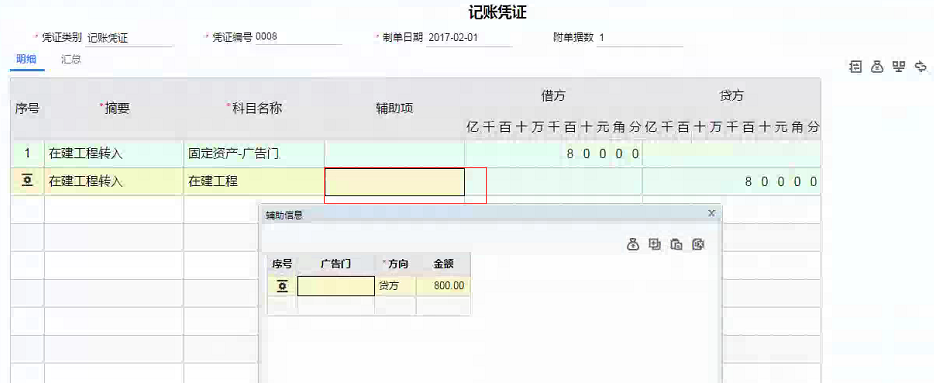Click the notebook transfer icon in voucher toolbar
Image resolution: width=934 pixels, height=383 pixels.
click(855, 67)
